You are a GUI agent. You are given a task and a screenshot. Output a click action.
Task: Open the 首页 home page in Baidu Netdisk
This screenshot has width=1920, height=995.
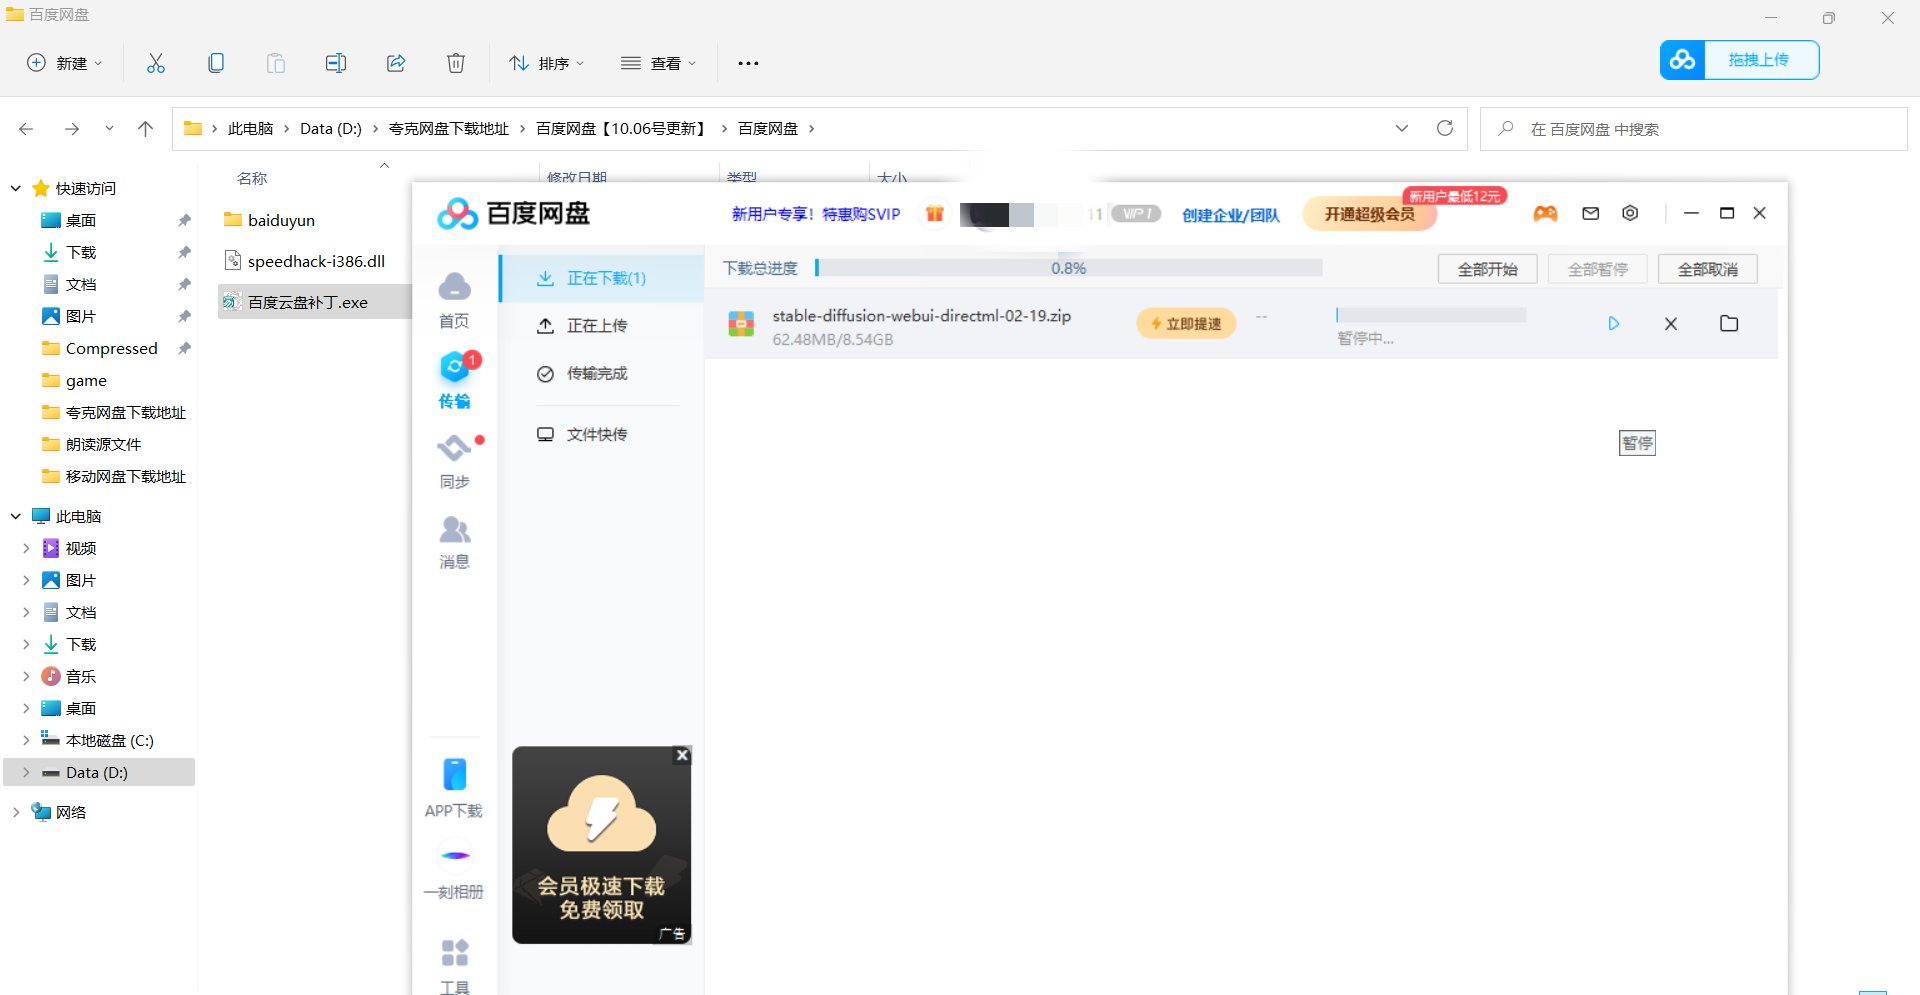pyautogui.click(x=455, y=298)
